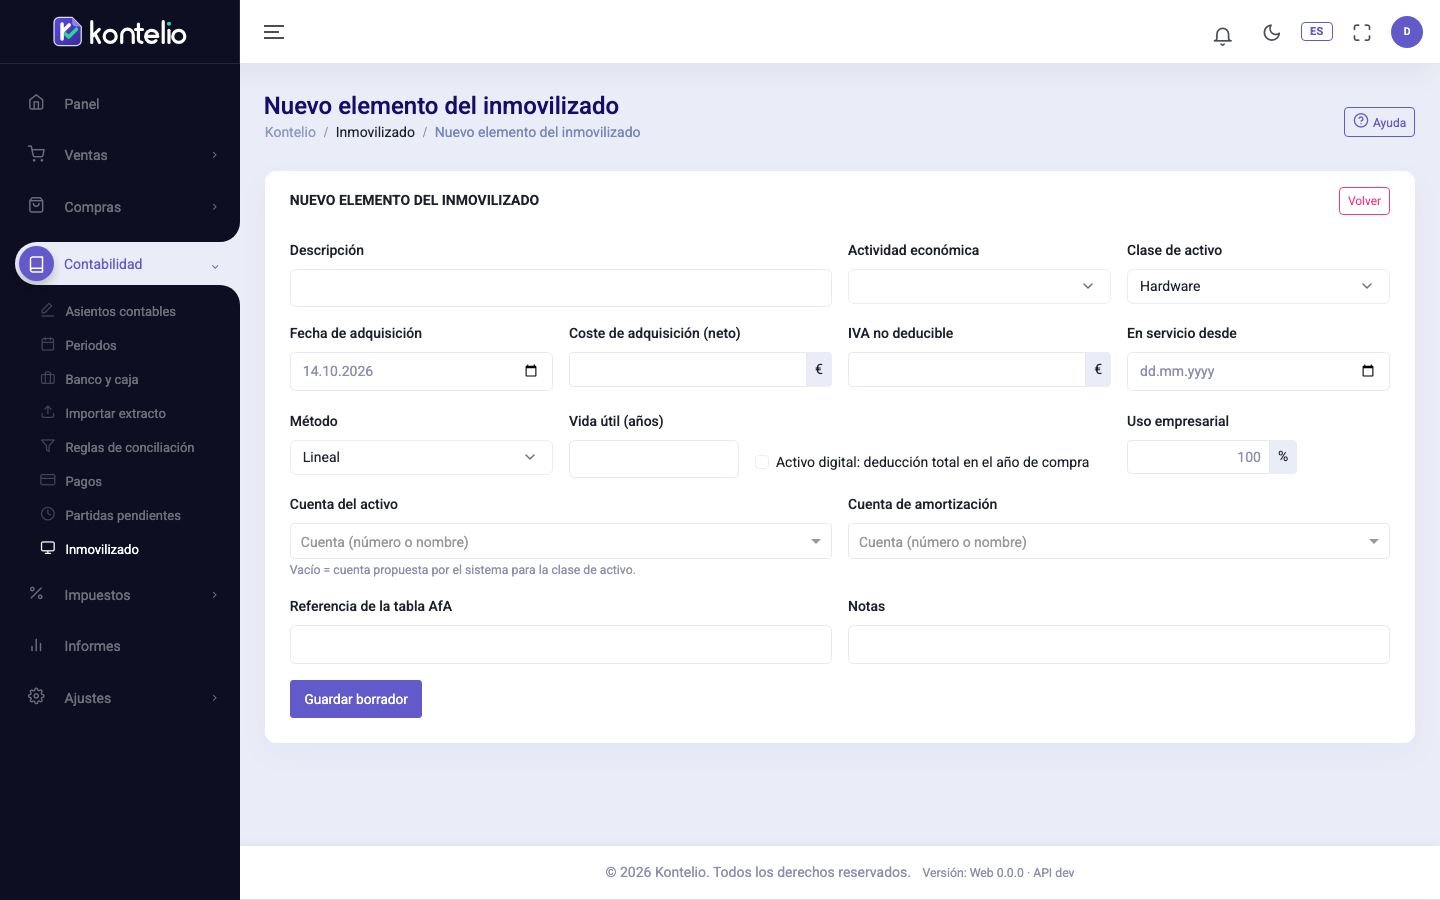Click the Descripción input field

pos(560,288)
